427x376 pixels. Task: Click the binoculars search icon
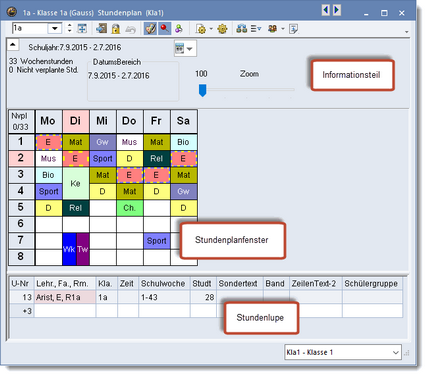coord(242,29)
